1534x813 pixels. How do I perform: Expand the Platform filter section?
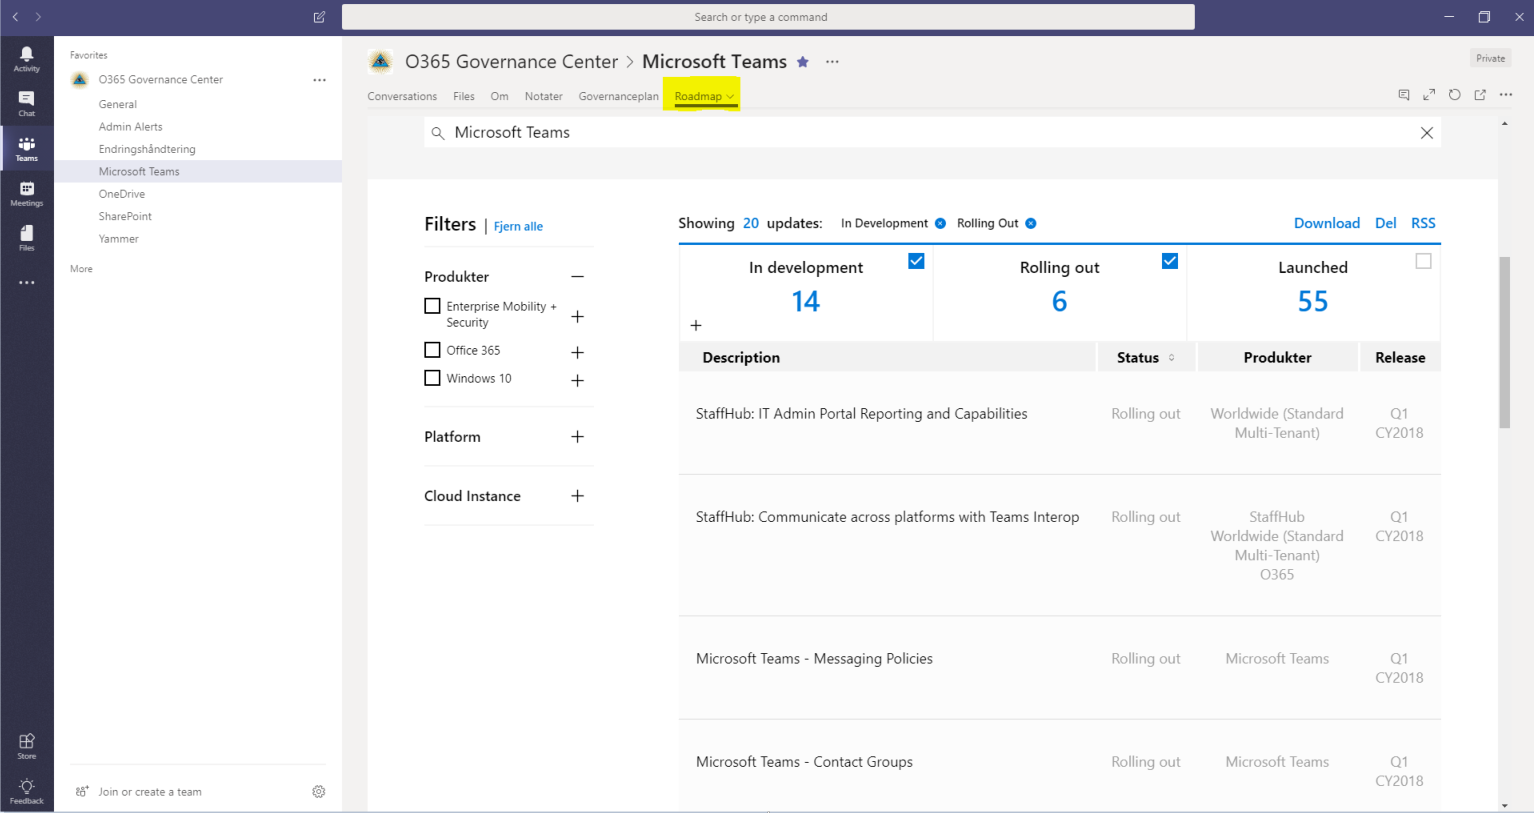click(577, 436)
